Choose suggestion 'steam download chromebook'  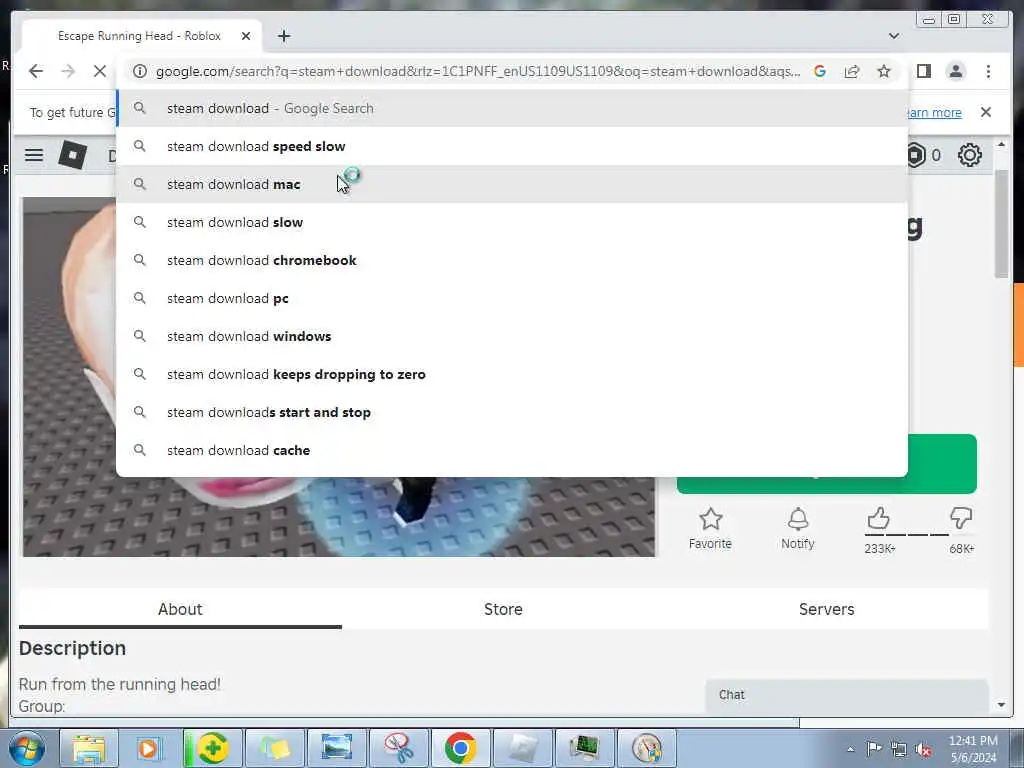coord(512,260)
